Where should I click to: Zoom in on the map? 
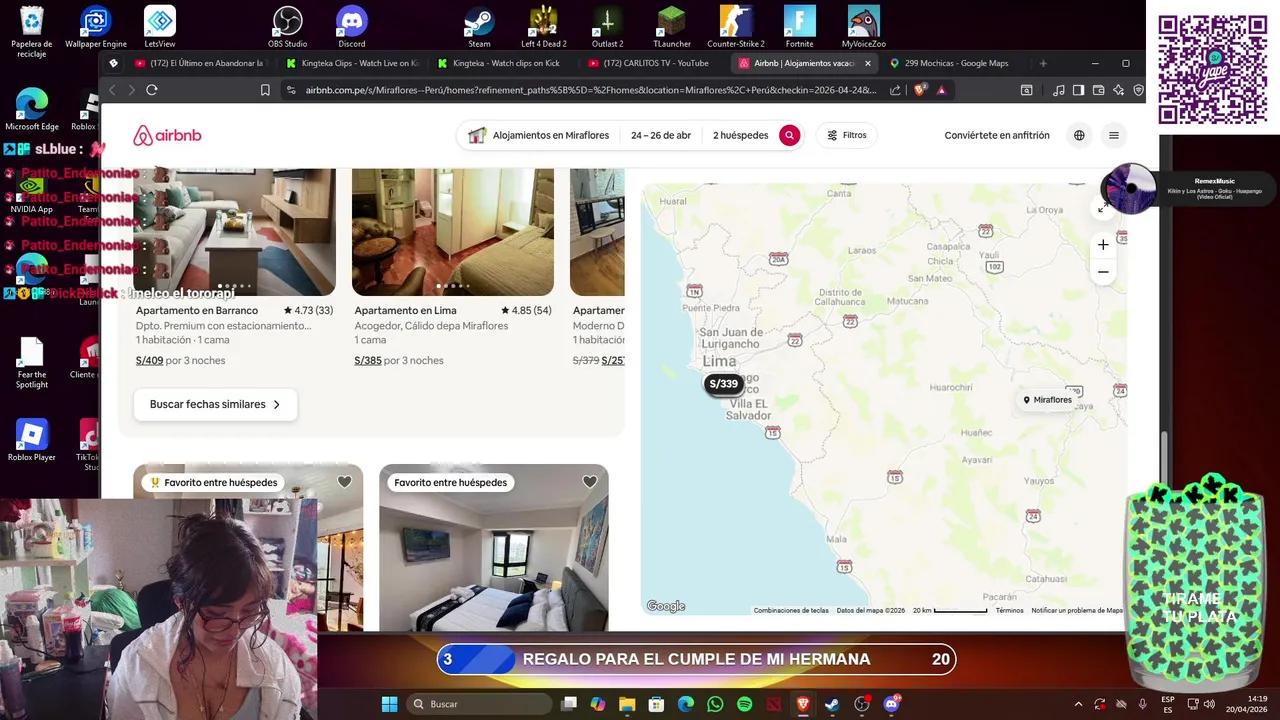point(1103,245)
